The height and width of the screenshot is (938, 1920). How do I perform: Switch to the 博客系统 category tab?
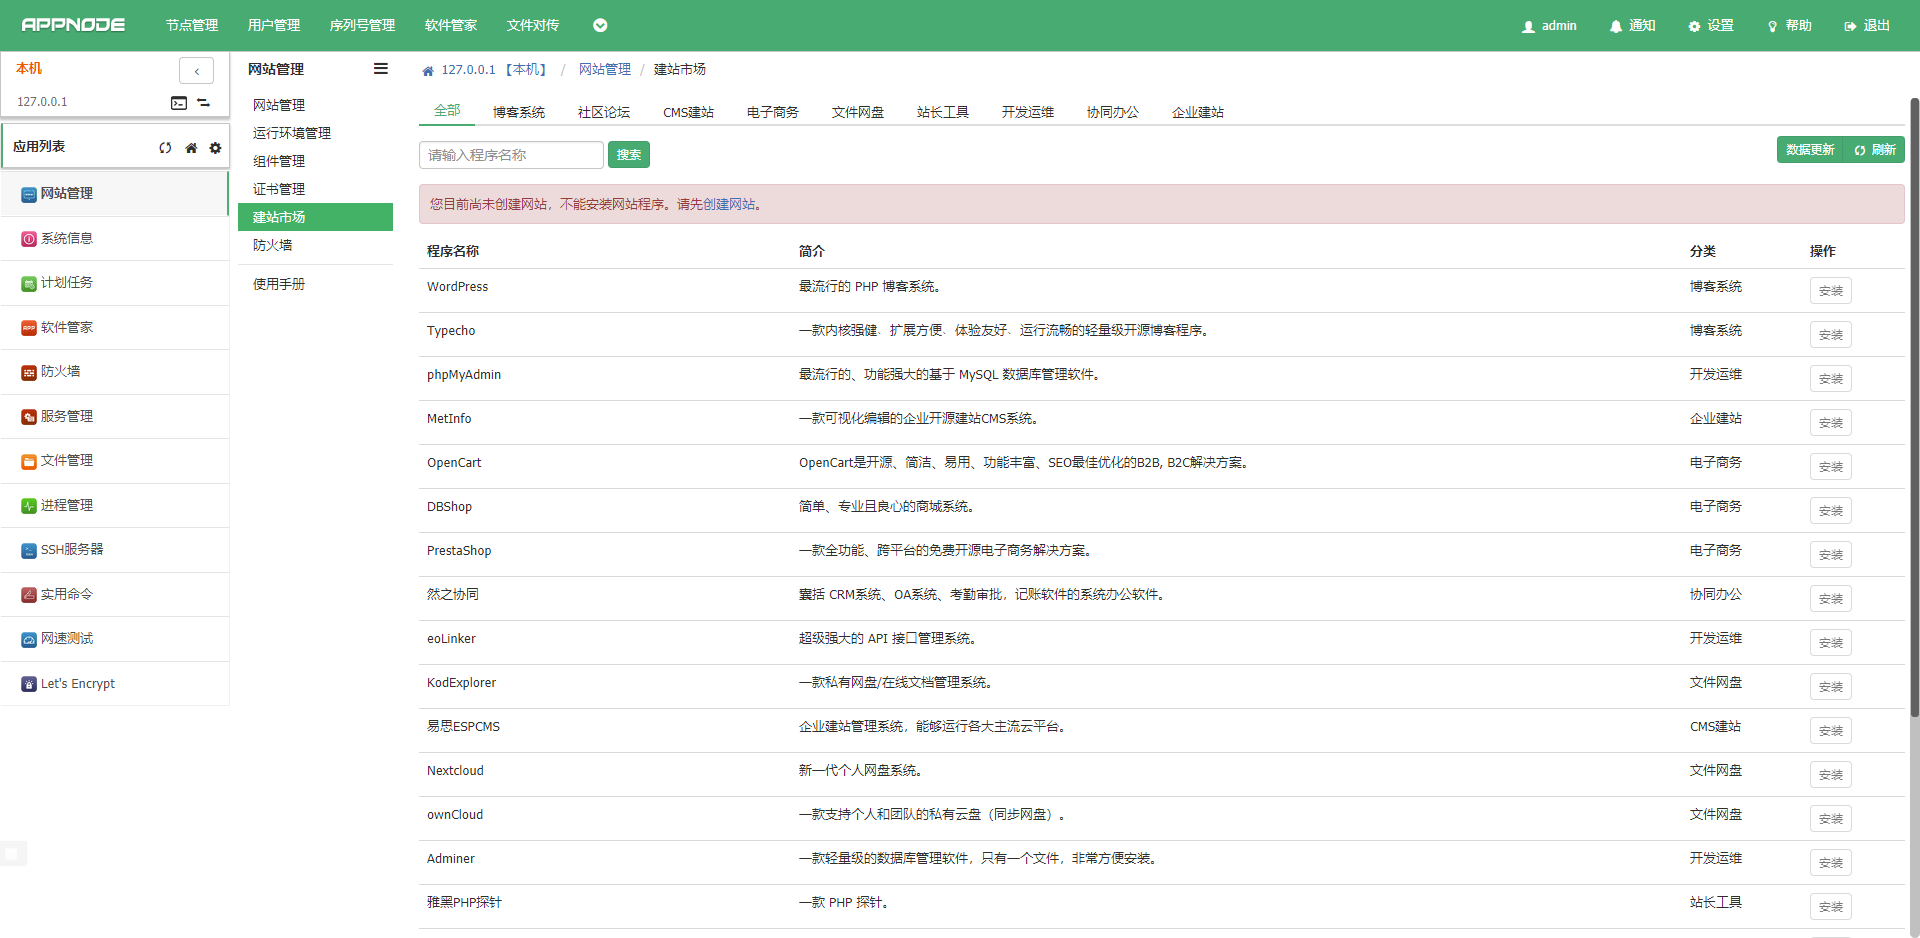tap(518, 112)
